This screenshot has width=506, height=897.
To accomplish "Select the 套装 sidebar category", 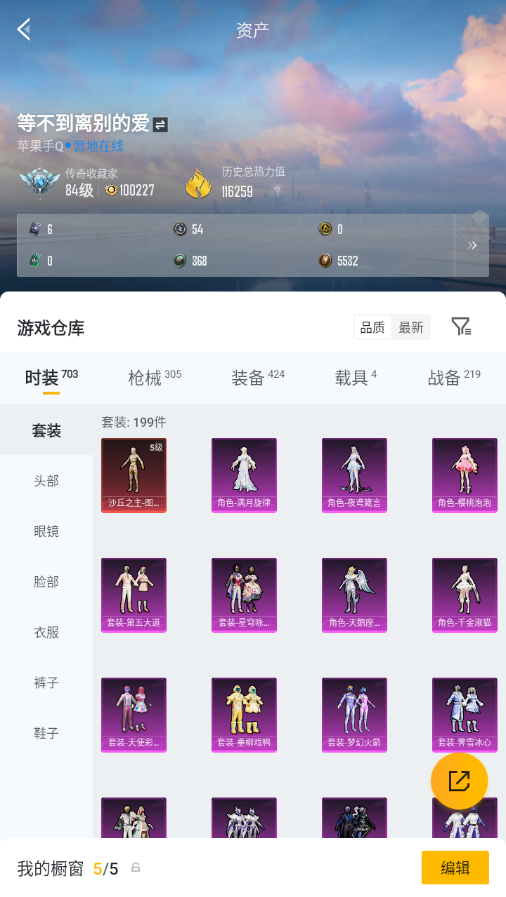I will pyautogui.click(x=46, y=430).
